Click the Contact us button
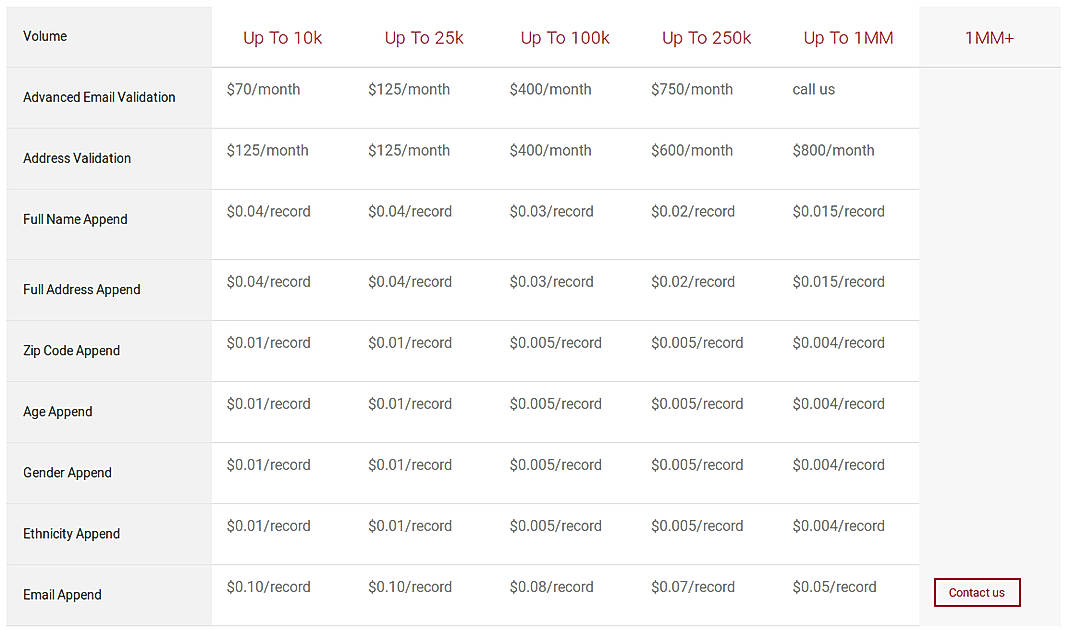Image resolution: width=1070 pixels, height=631 pixels. point(977,592)
